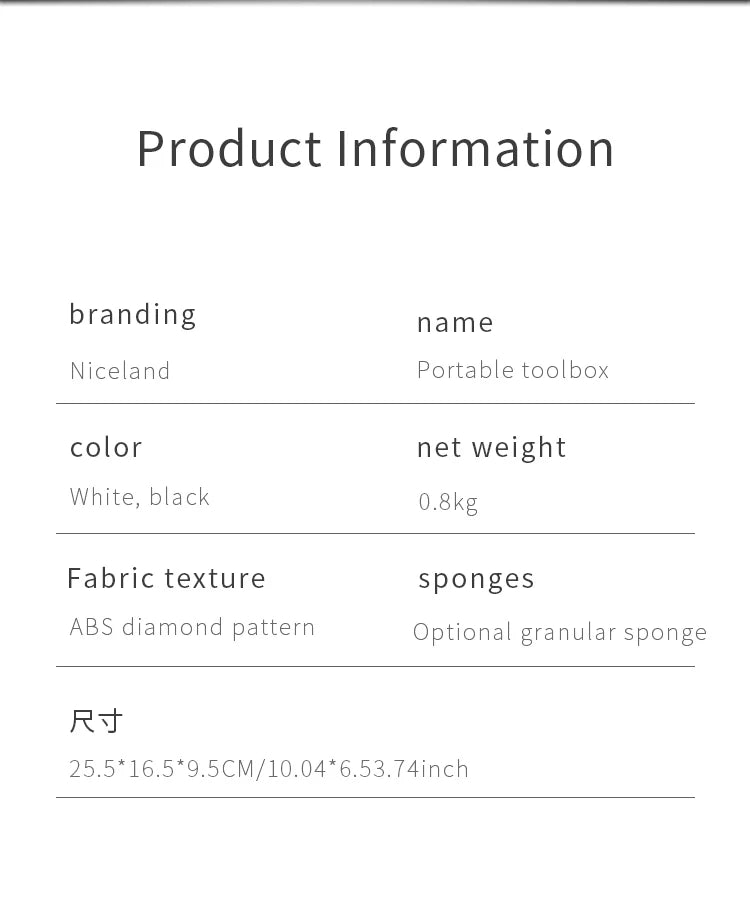Click the word weight in net weight
750x924 pixels.
point(519,448)
